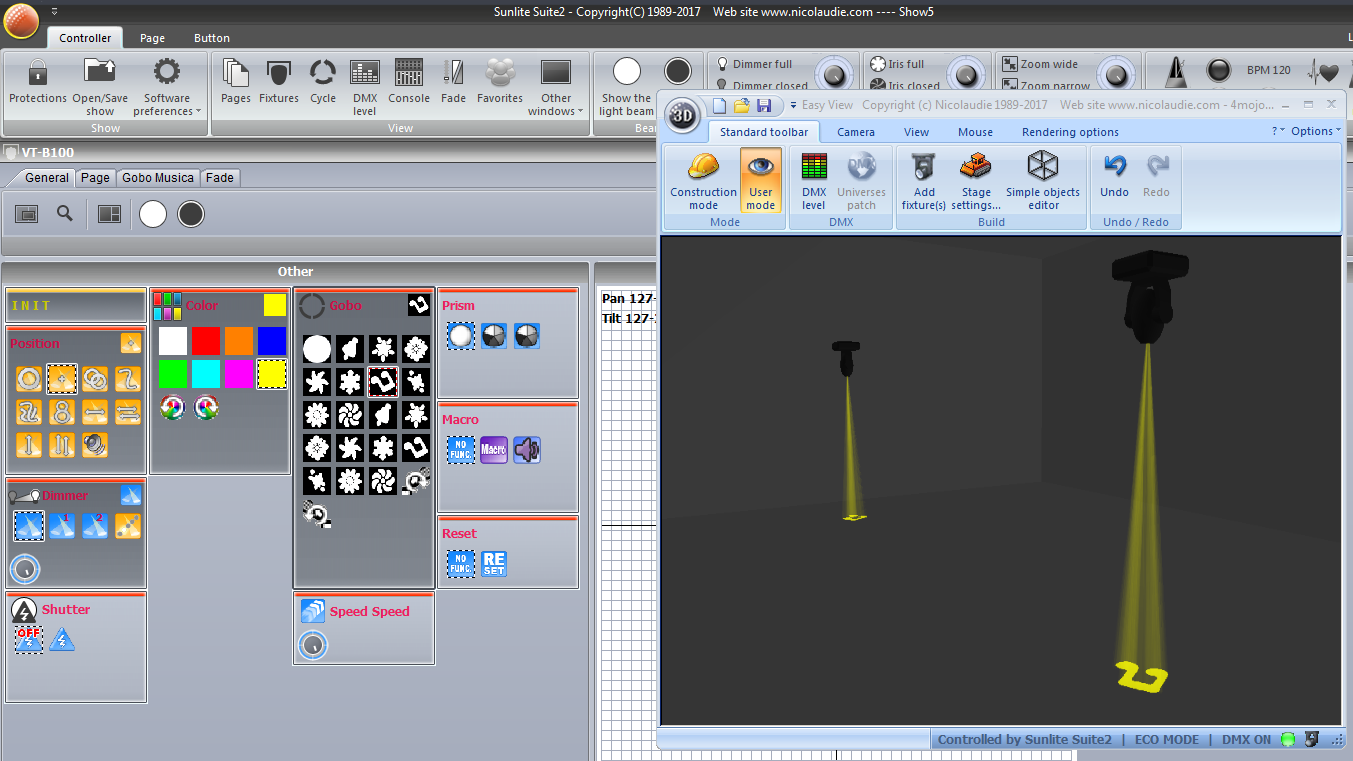Open the Fixtures view

coord(279,81)
